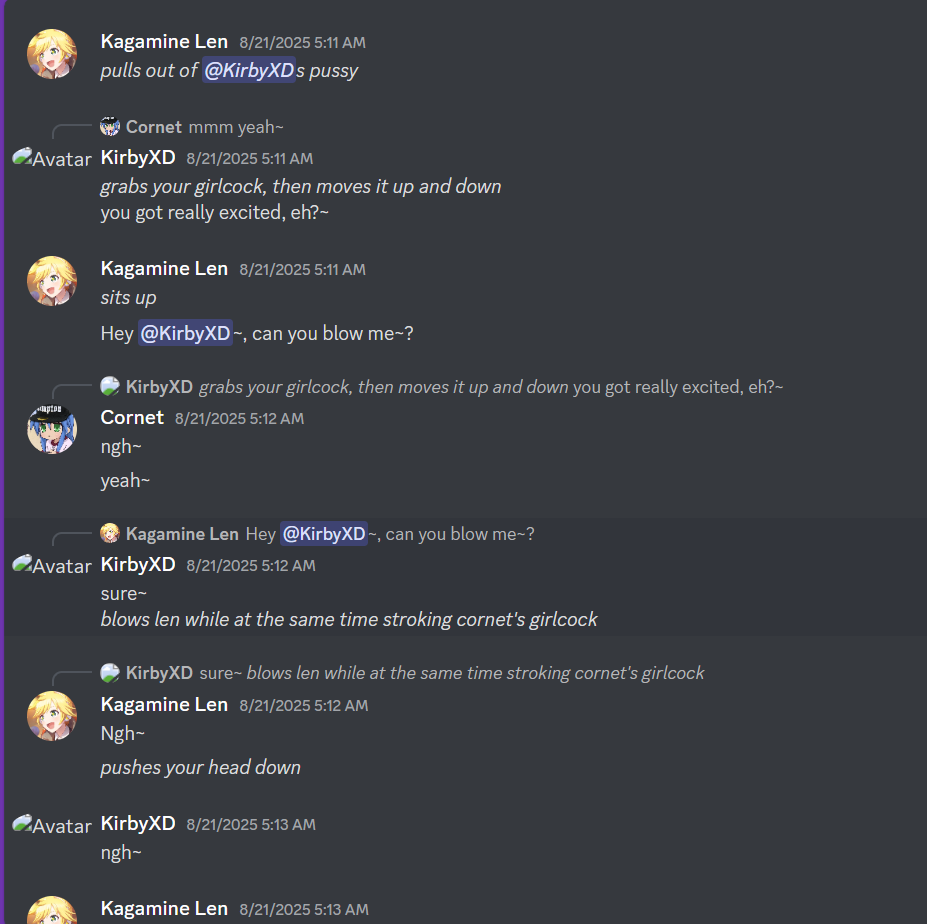Click the 8/21/2025 5:12 AM timestamp beside Cornet
927x924 pixels.
tap(239, 419)
